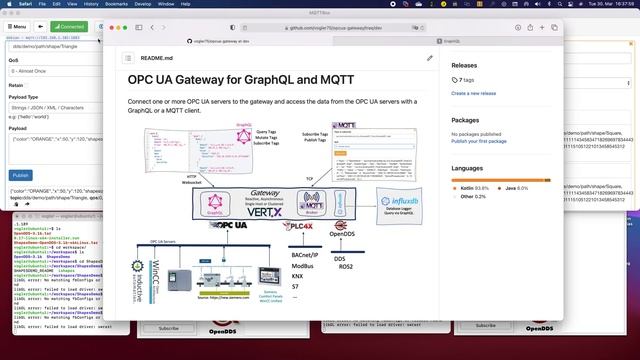
Task: Open the Safari share icon
Action: pos(530,27)
